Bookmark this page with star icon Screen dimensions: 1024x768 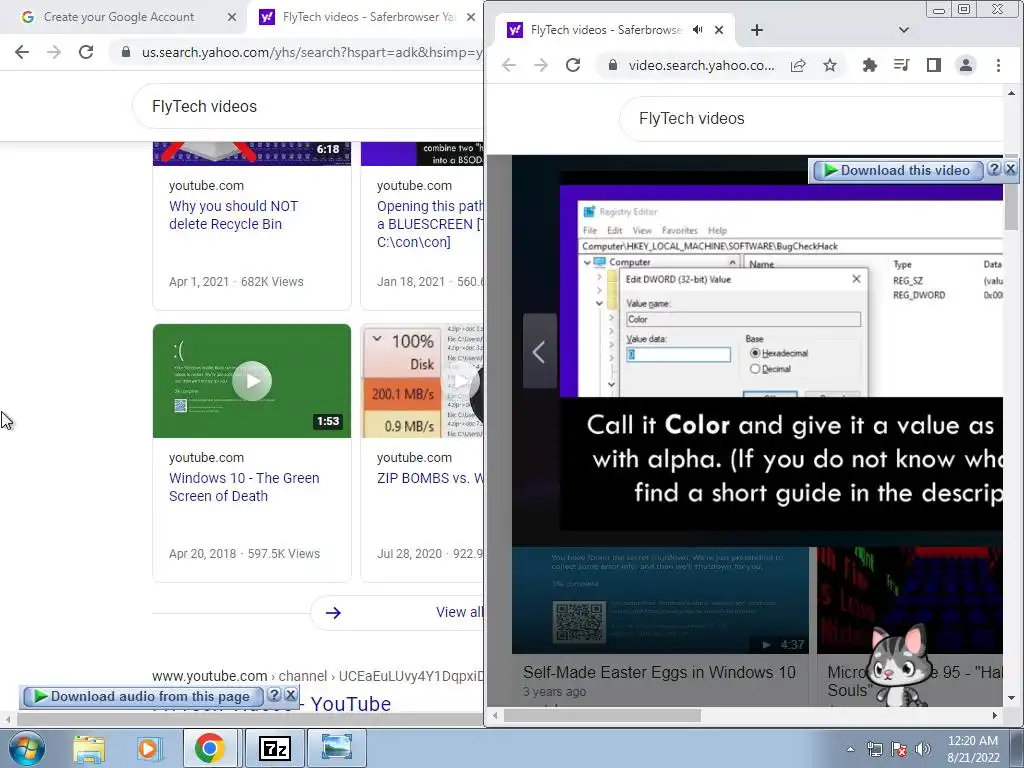829,65
